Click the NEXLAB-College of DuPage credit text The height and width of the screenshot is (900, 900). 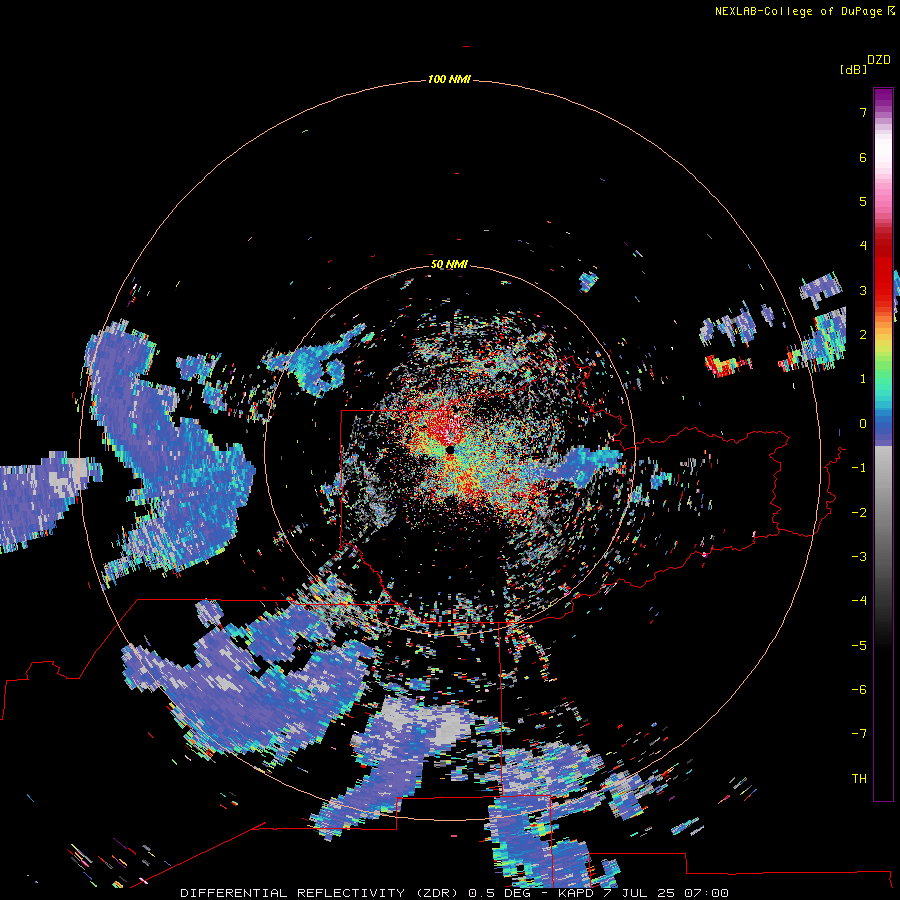(x=805, y=11)
